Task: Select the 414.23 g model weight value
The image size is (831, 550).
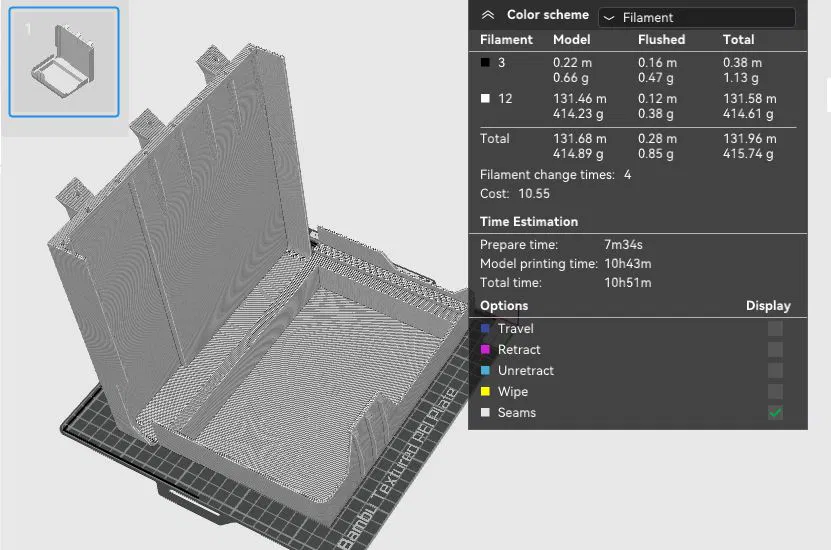Action: (x=578, y=114)
